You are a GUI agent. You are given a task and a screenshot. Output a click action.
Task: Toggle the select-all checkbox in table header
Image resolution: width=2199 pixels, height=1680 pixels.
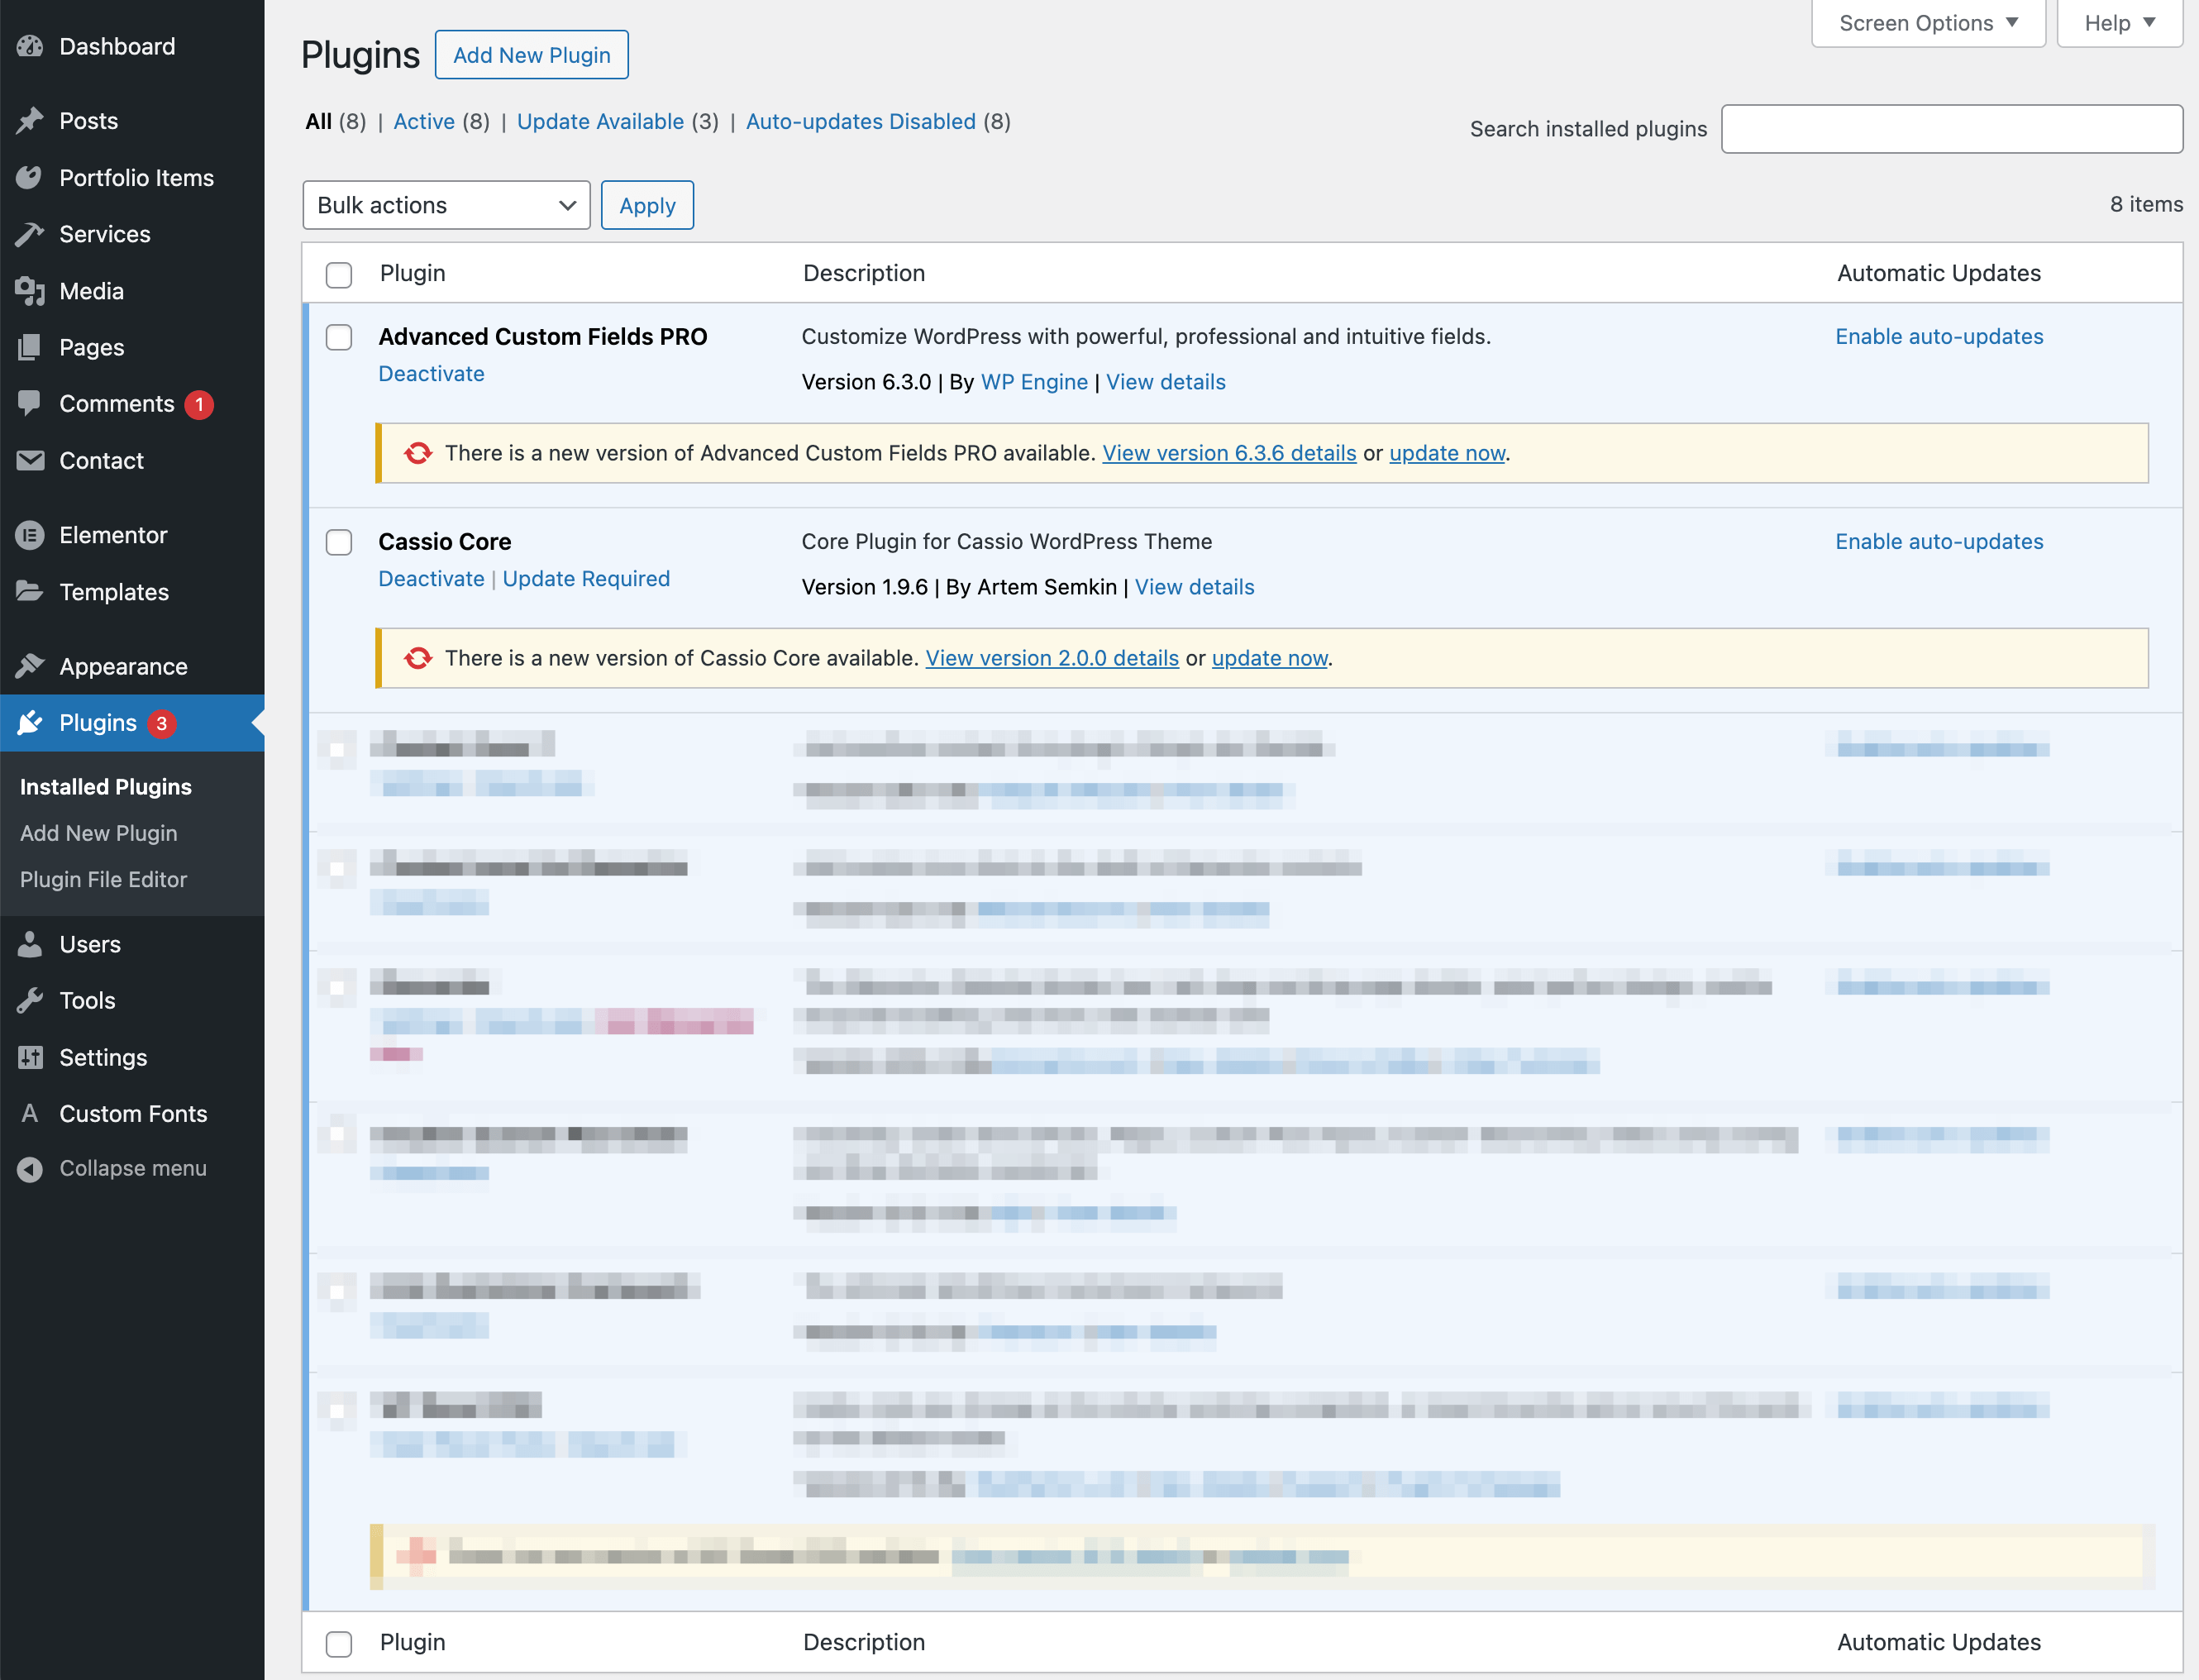tap(339, 274)
